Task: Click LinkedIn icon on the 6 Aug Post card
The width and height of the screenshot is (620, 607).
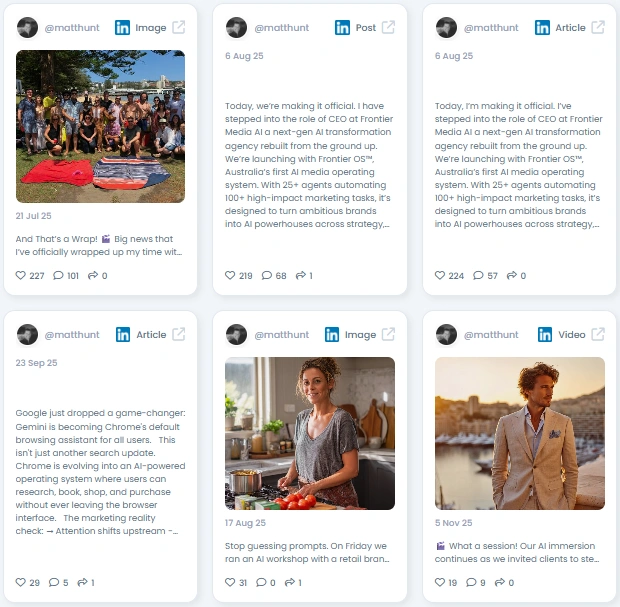Action: coord(342,28)
